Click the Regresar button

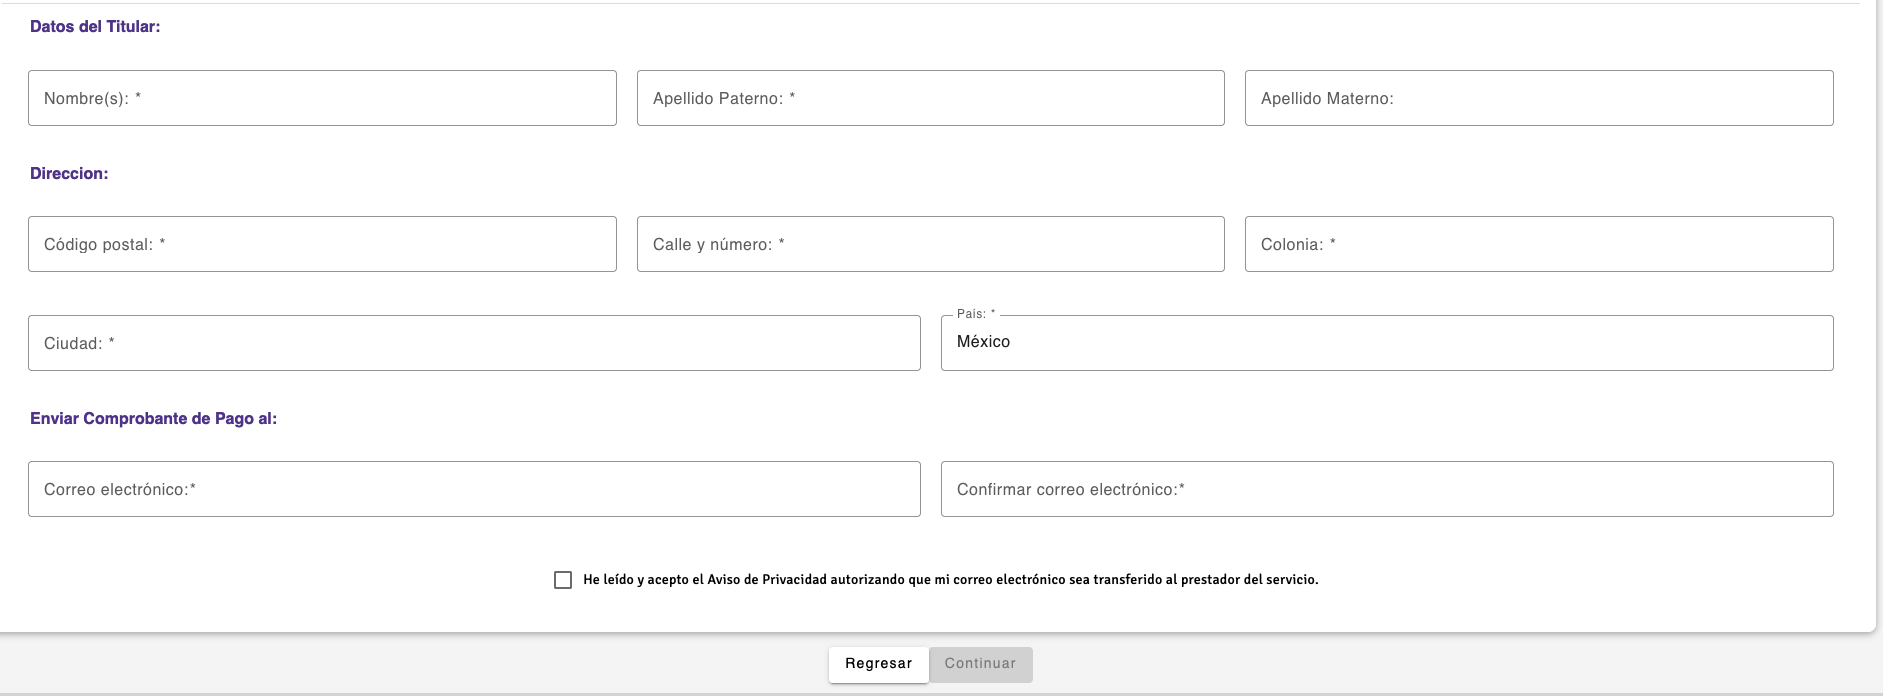(878, 664)
